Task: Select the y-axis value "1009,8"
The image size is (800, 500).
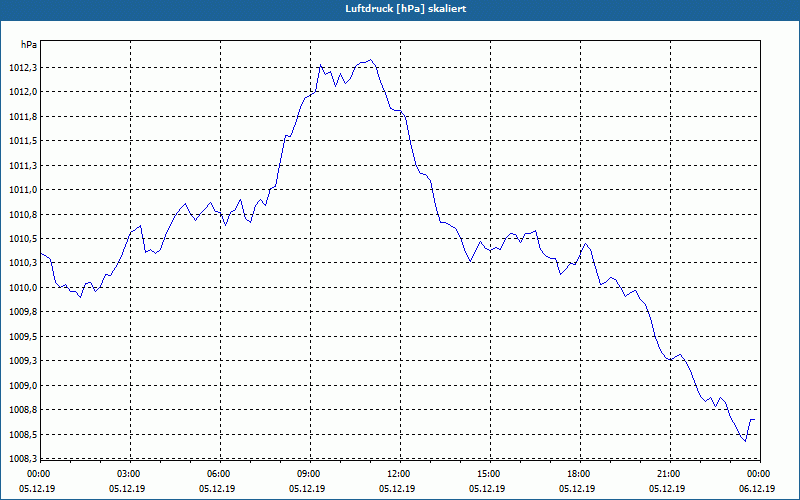Action: pyautogui.click(x=23, y=312)
